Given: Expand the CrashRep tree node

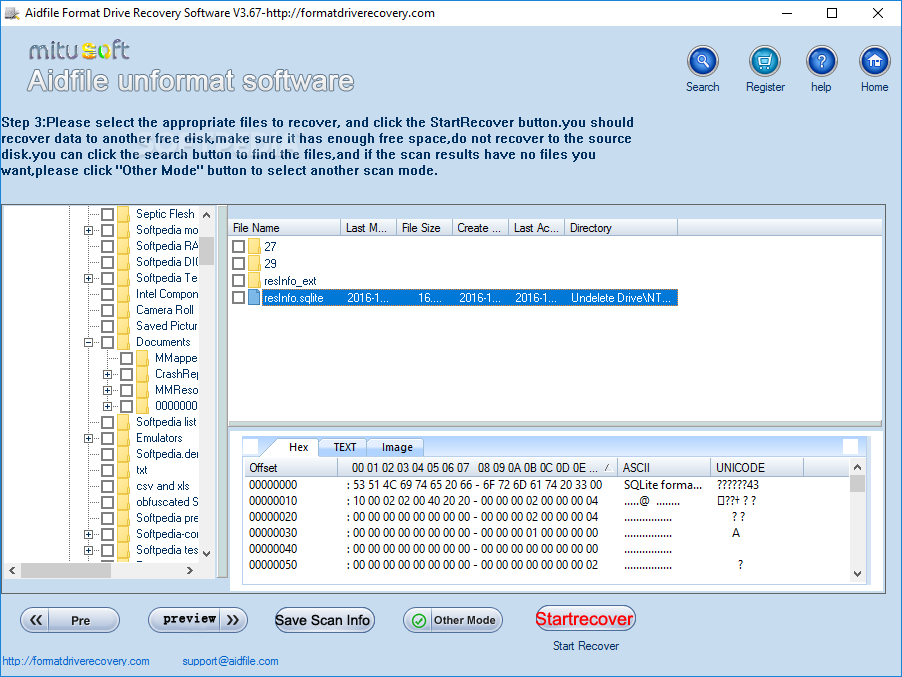Looking at the screenshot, I should coord(108,374).
